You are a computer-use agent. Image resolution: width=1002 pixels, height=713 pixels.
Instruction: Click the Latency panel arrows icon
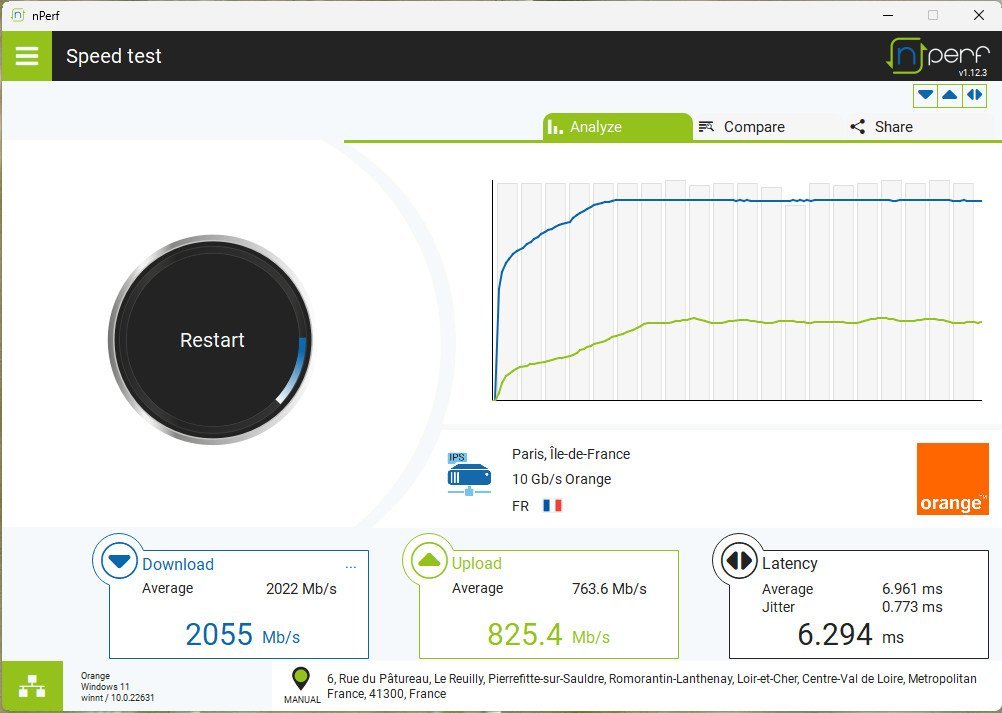[x=739, y=562]
